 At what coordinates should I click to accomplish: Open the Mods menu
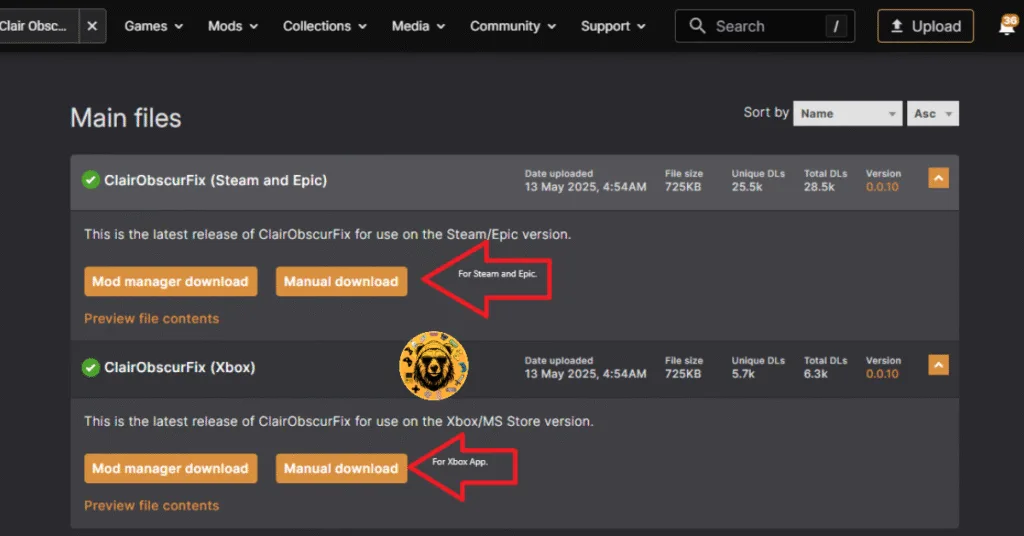[x=232, y=26]
